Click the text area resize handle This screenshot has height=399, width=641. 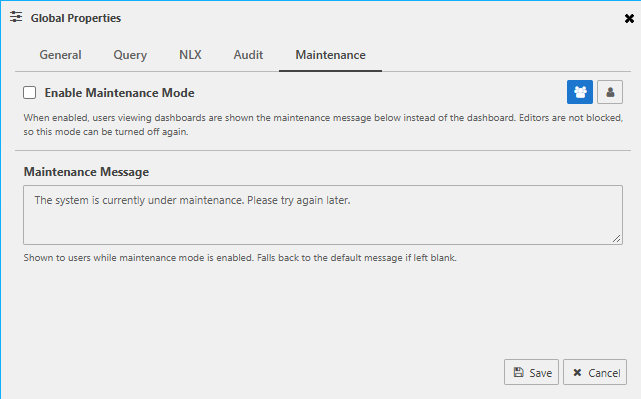(616, 238)
